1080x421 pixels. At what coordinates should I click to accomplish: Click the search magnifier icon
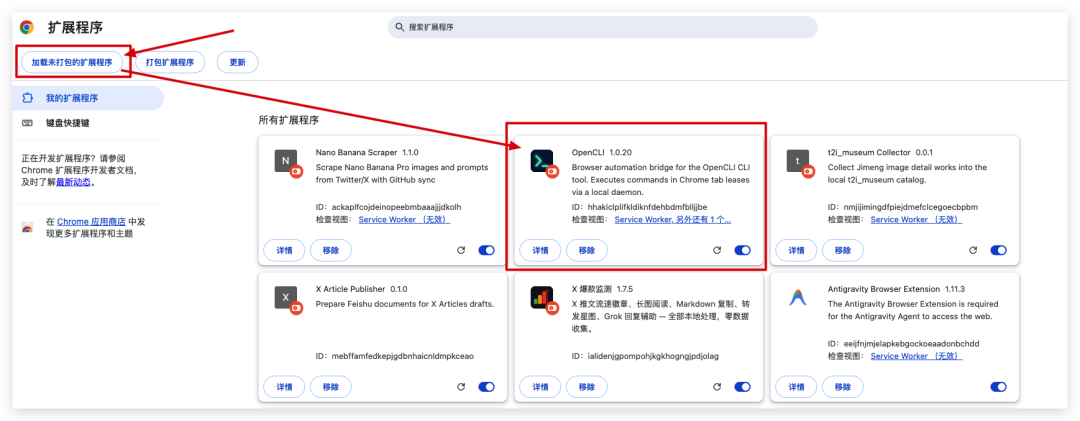(x=399, y=28)
